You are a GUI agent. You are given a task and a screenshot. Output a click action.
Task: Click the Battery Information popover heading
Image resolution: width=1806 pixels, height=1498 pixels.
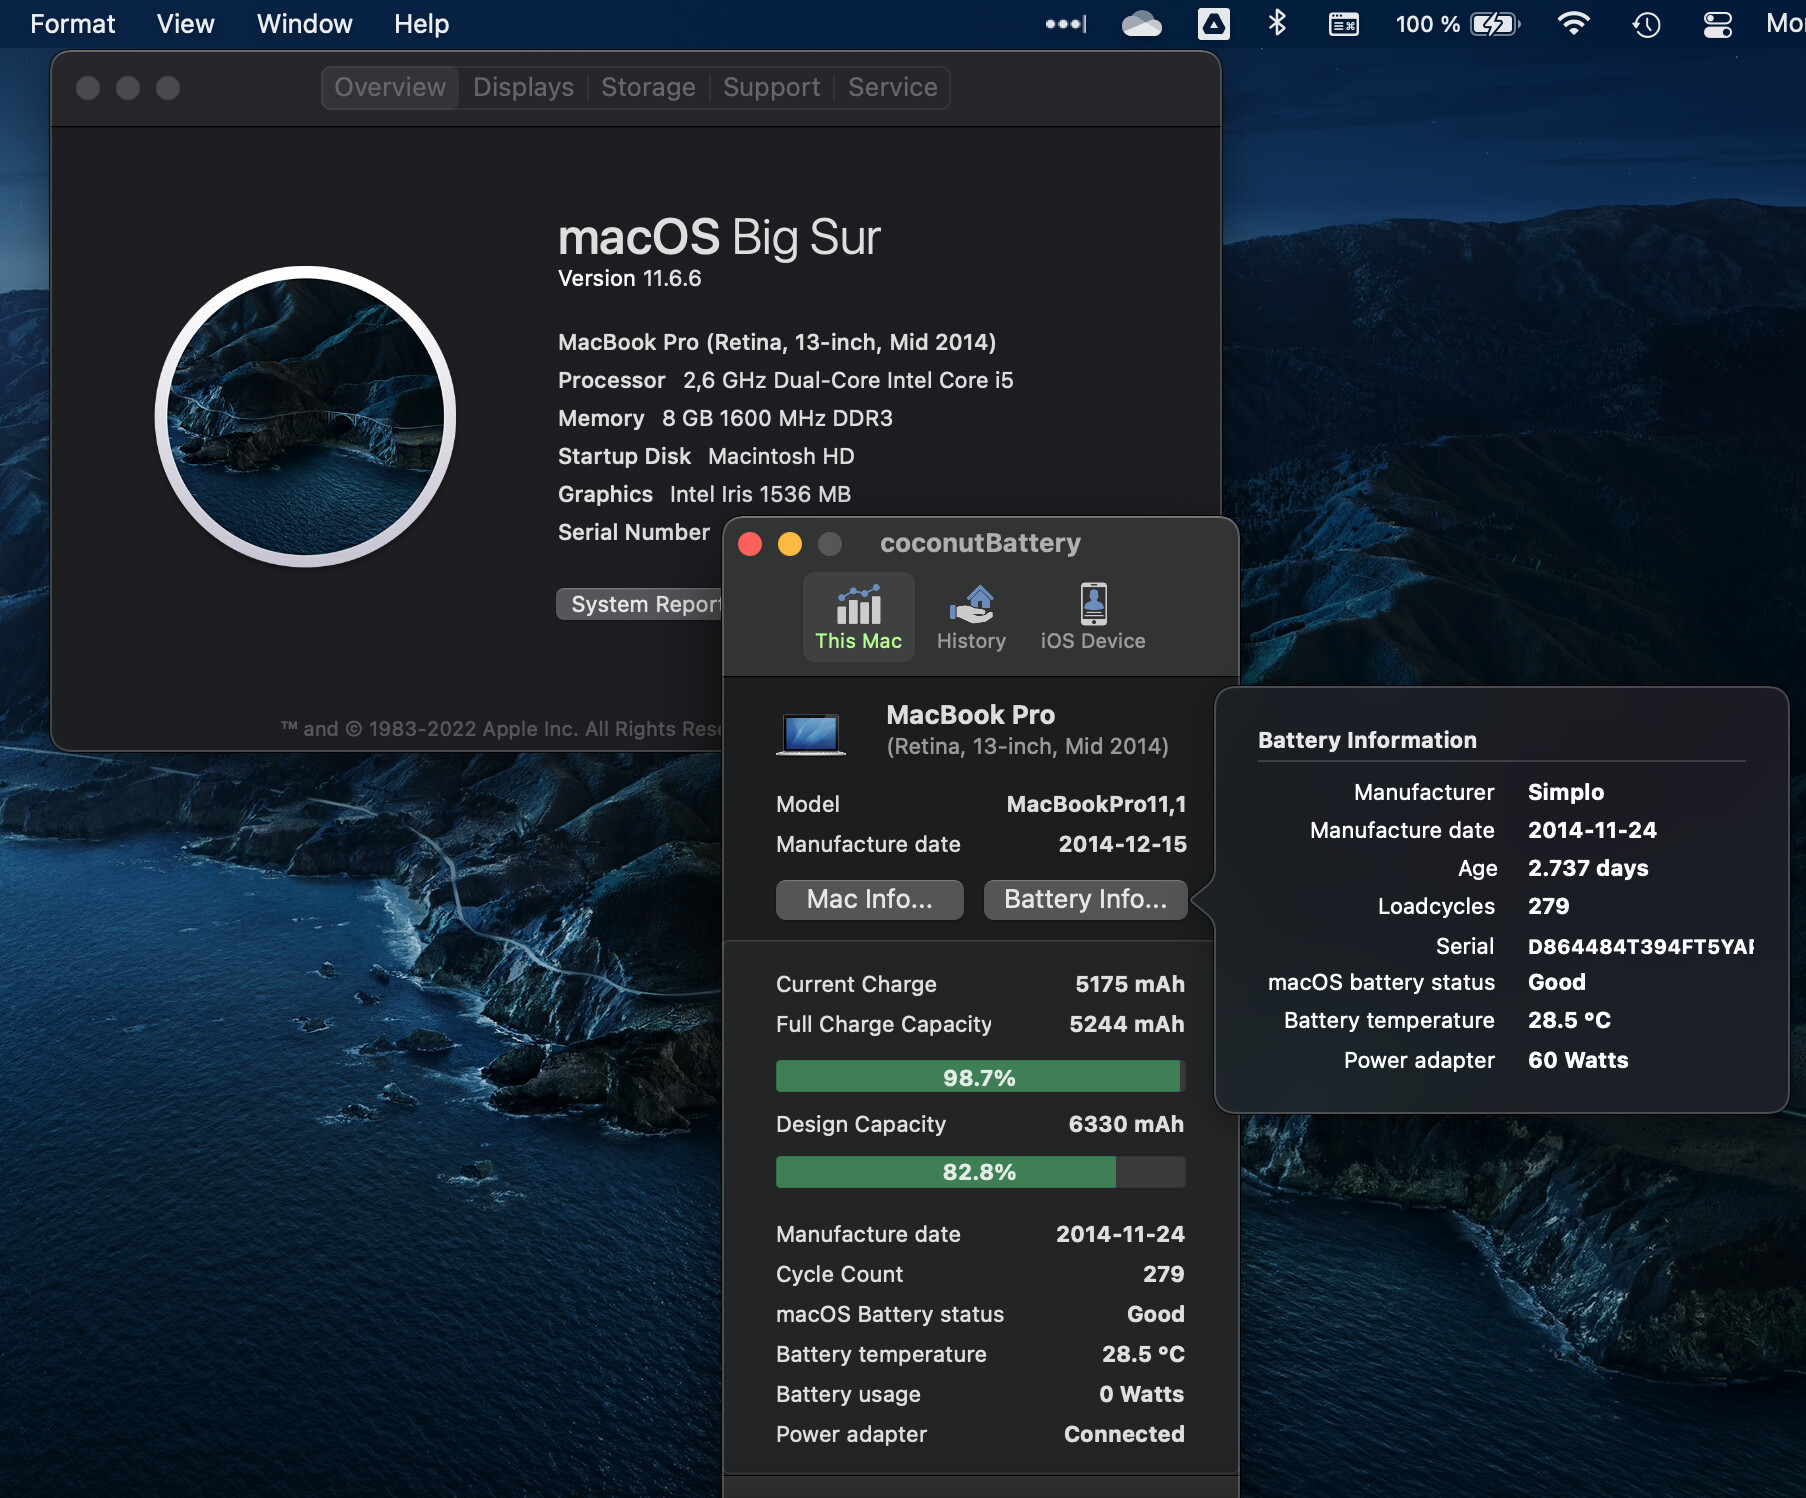click(1367, 740)
